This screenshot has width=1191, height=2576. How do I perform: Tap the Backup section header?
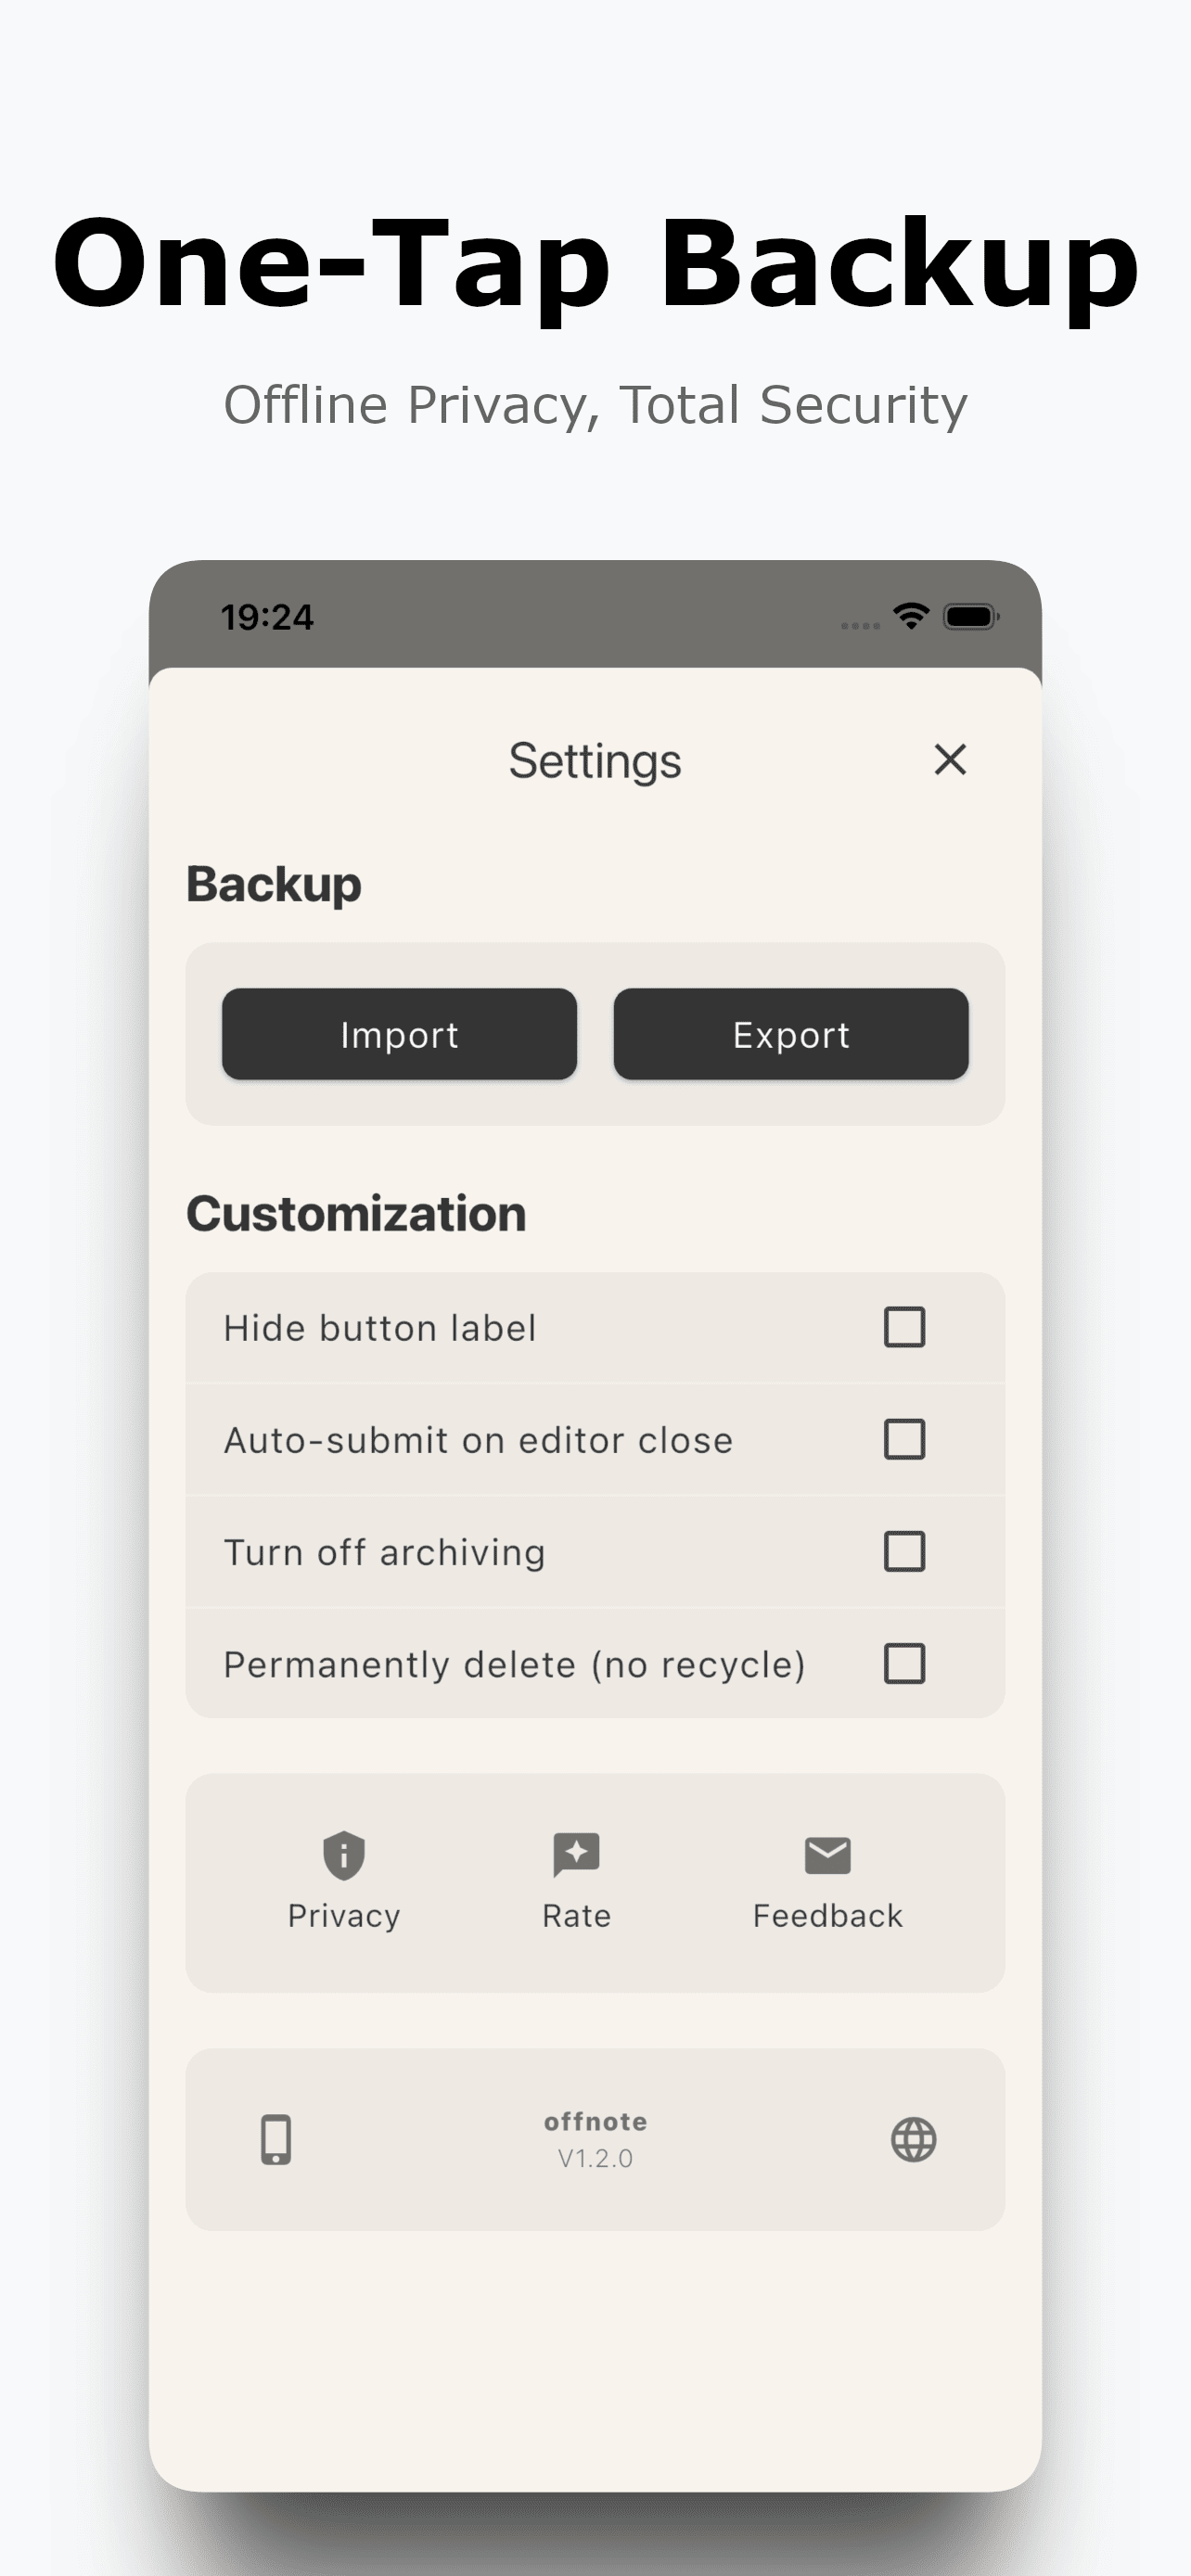pyautogui.click(x=273, y=883)
